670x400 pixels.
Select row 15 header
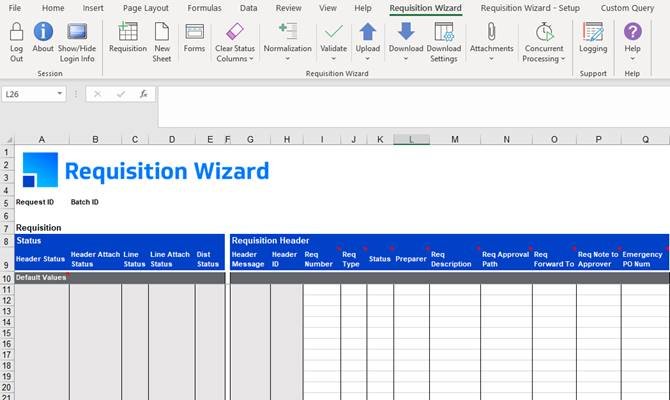[x=7, y=333]
